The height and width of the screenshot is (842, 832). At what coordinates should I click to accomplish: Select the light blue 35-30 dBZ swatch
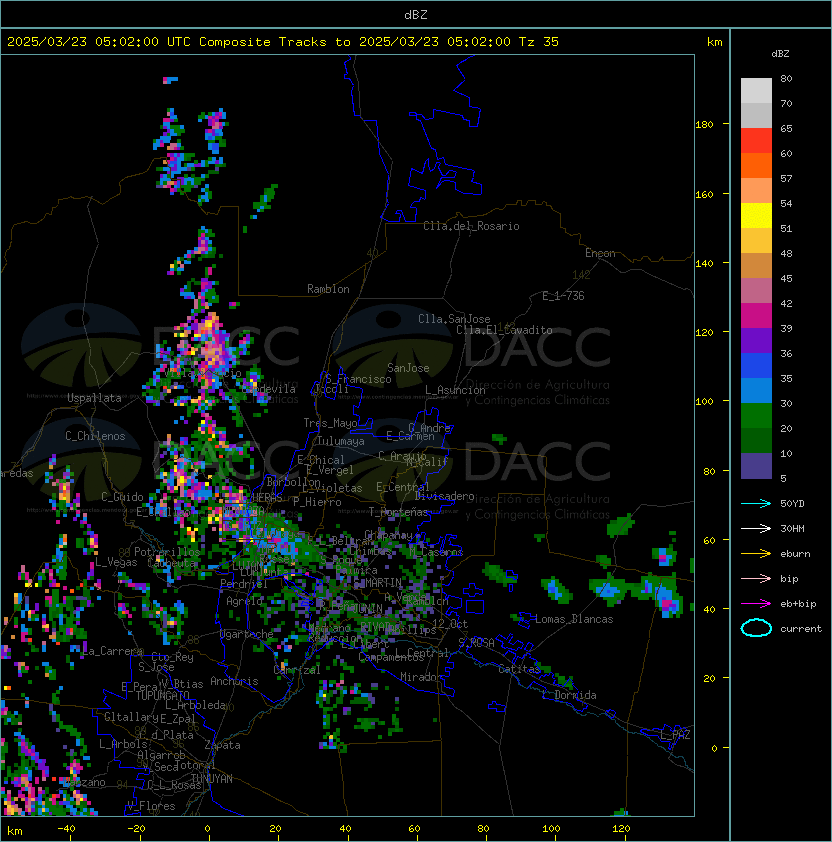click(756, 390)
